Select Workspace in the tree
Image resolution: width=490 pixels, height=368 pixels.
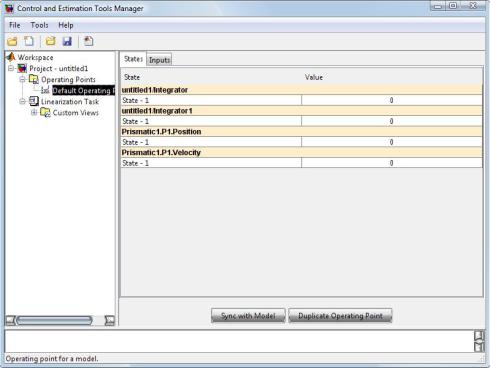pyautogui.click(x=35, y=57)
